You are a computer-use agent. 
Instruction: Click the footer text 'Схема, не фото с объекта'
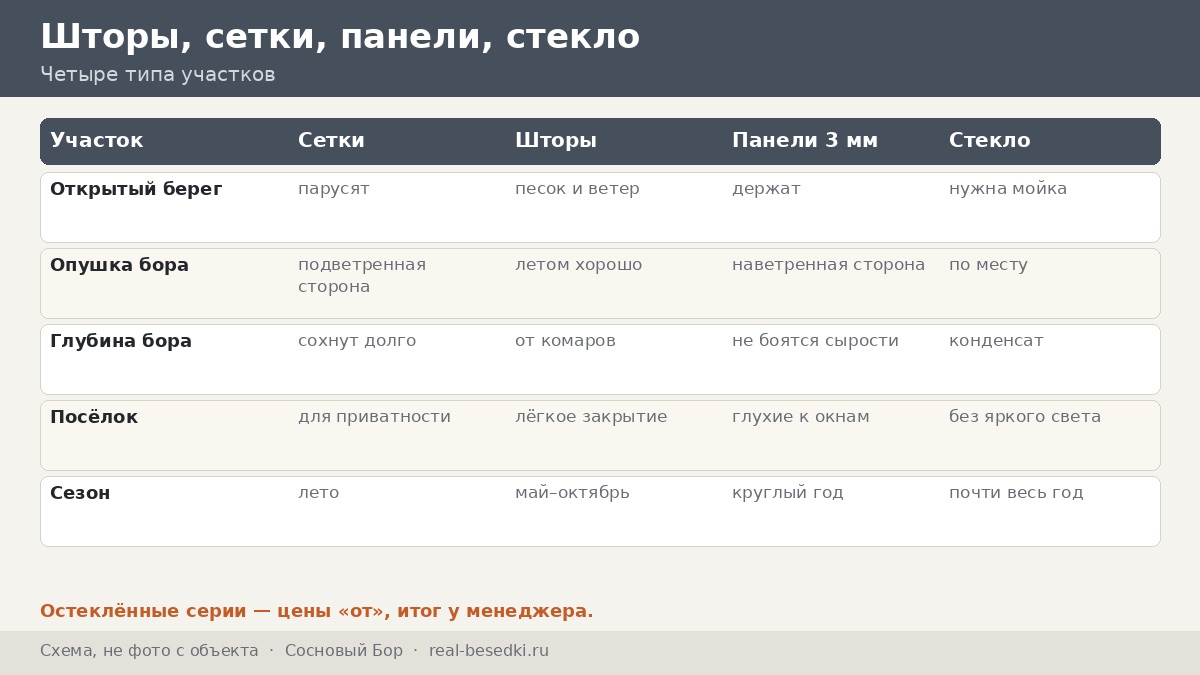(149, 651)
